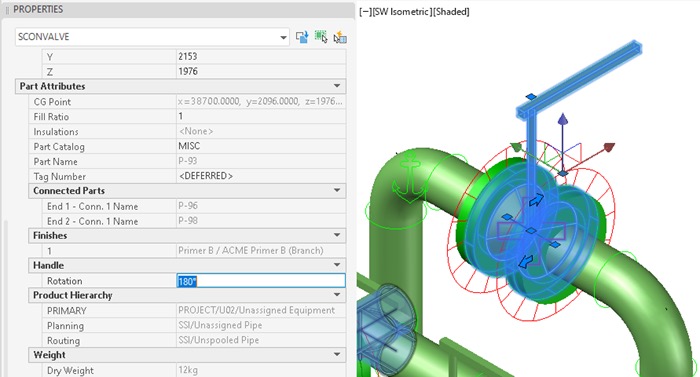Click the Y value 2153
The width and height of the screenshot is (700, 377).
188,56
